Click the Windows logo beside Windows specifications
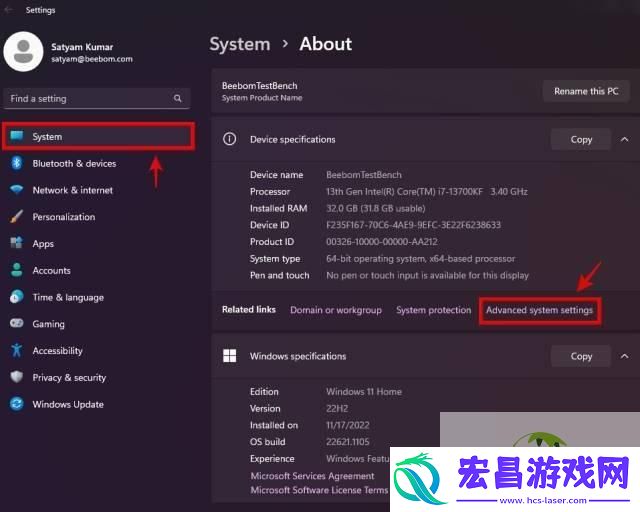This screenshot has height=512, width=640. coord(229,356)
